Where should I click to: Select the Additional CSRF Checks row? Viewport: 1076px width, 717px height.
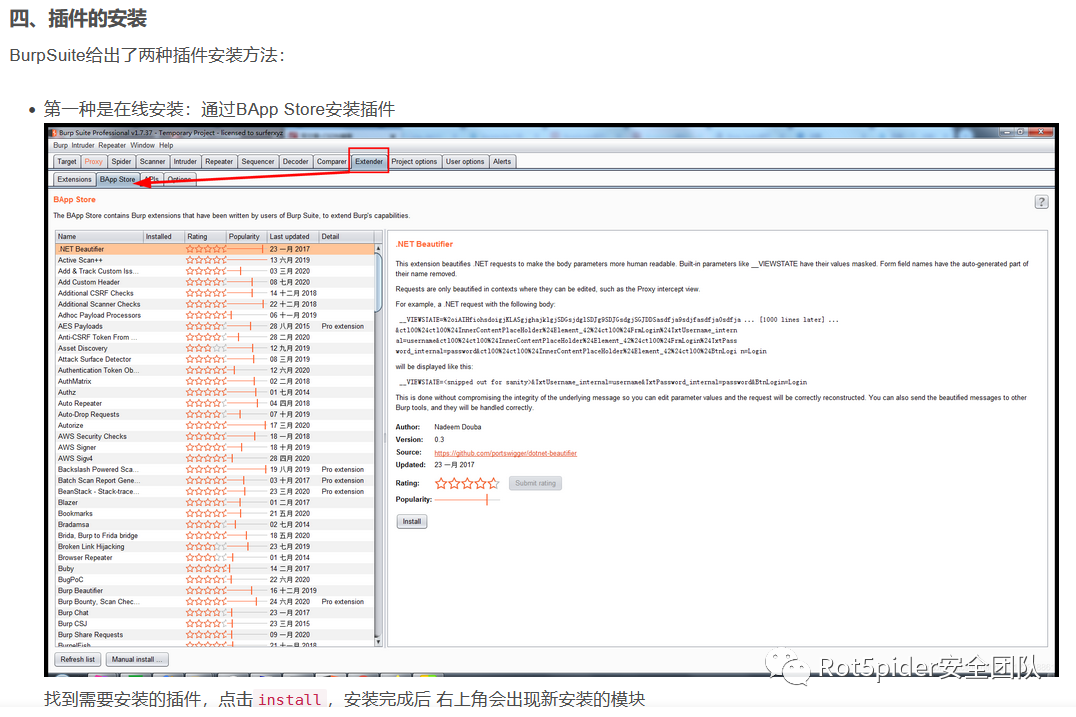(215, 293)
